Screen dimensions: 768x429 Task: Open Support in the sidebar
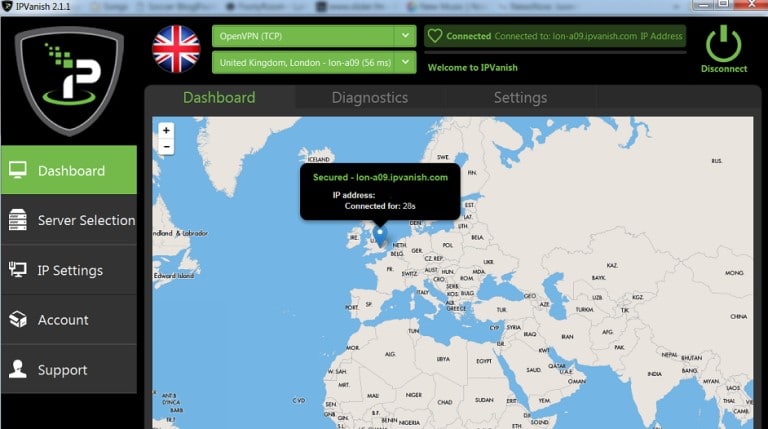click(69, 369)
